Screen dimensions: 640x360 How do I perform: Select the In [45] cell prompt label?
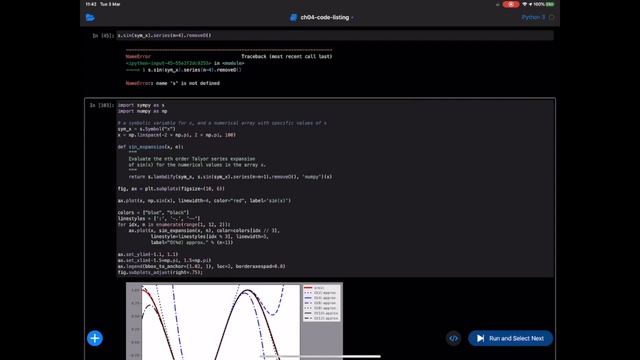[x=103, y=36]
